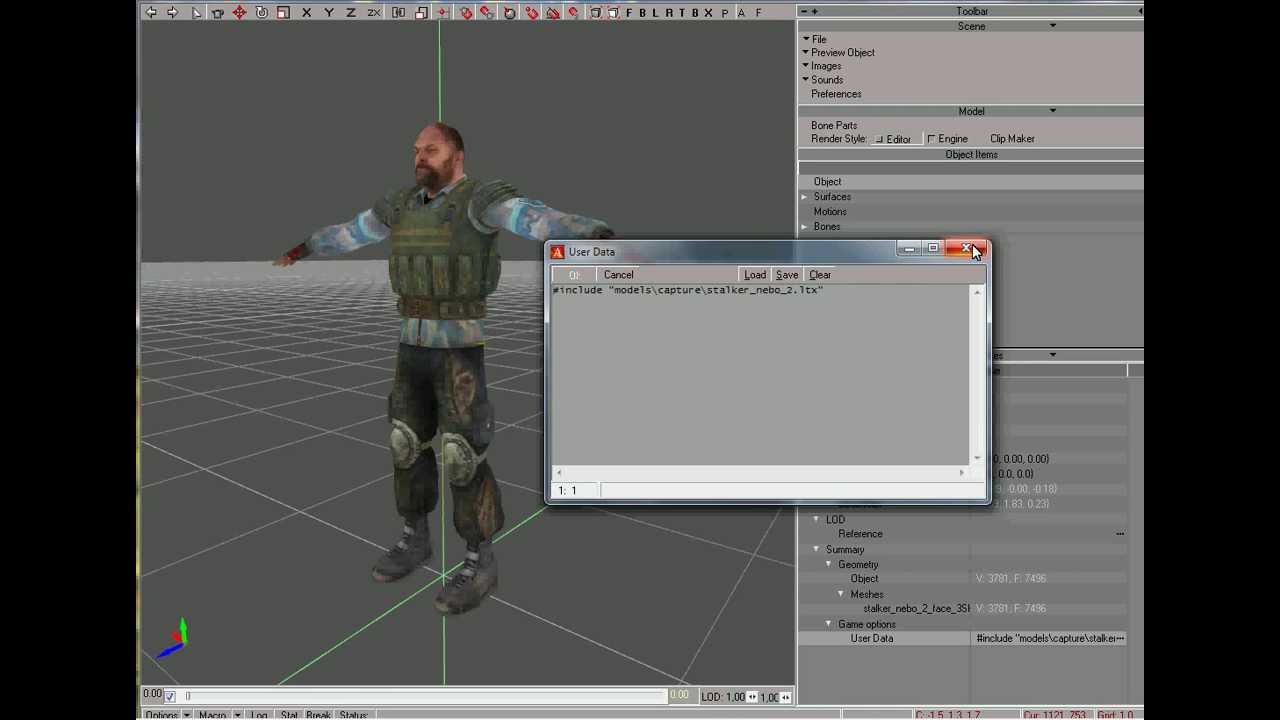Select the ZX plane constraint
This screenshot has height=720, width=1280.
[x=374, y=12]
